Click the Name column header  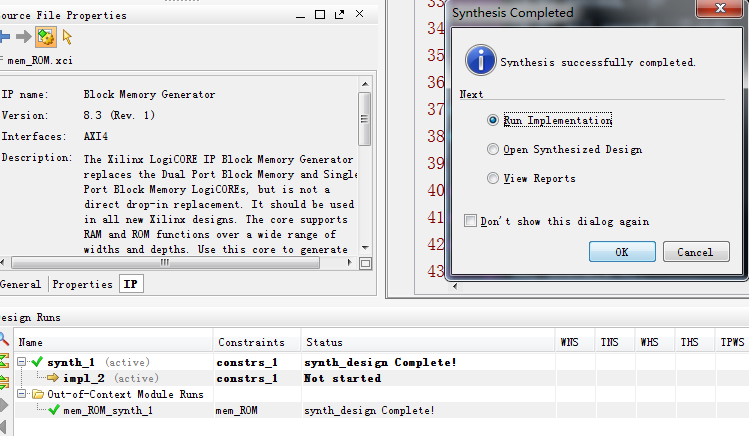[114, 342]
